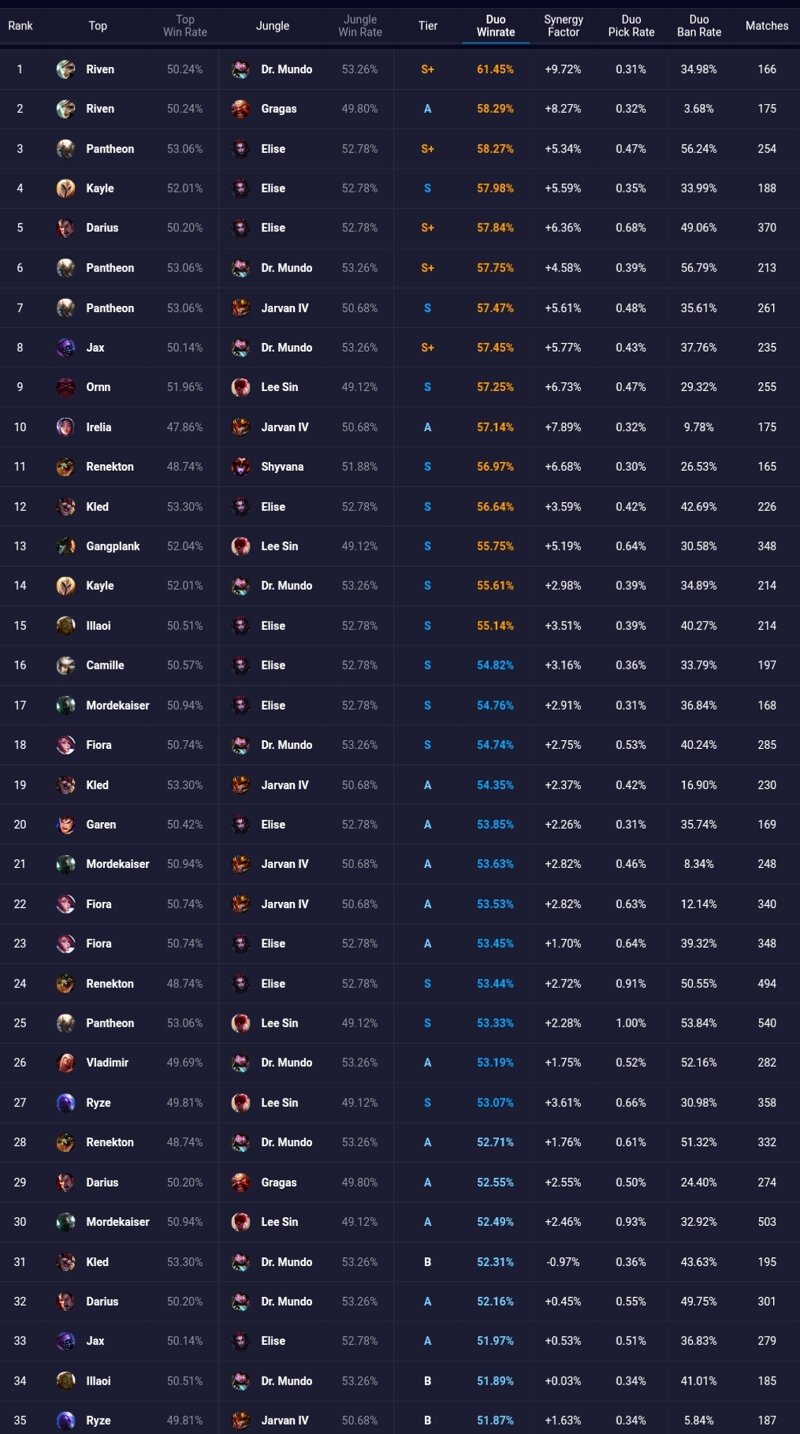Open Illaoi name link in rank 15
This screenshot has height=1434, width=800.
98,626
